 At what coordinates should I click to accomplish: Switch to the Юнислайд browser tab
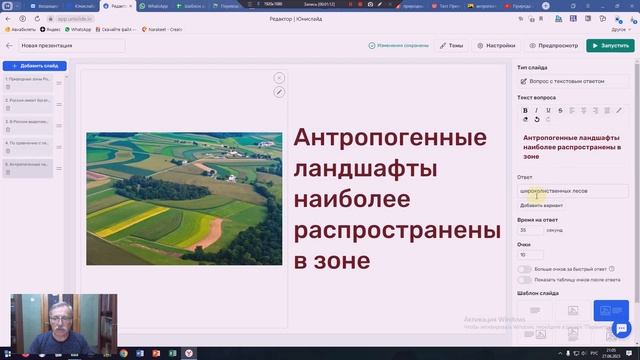pos(80,6)
